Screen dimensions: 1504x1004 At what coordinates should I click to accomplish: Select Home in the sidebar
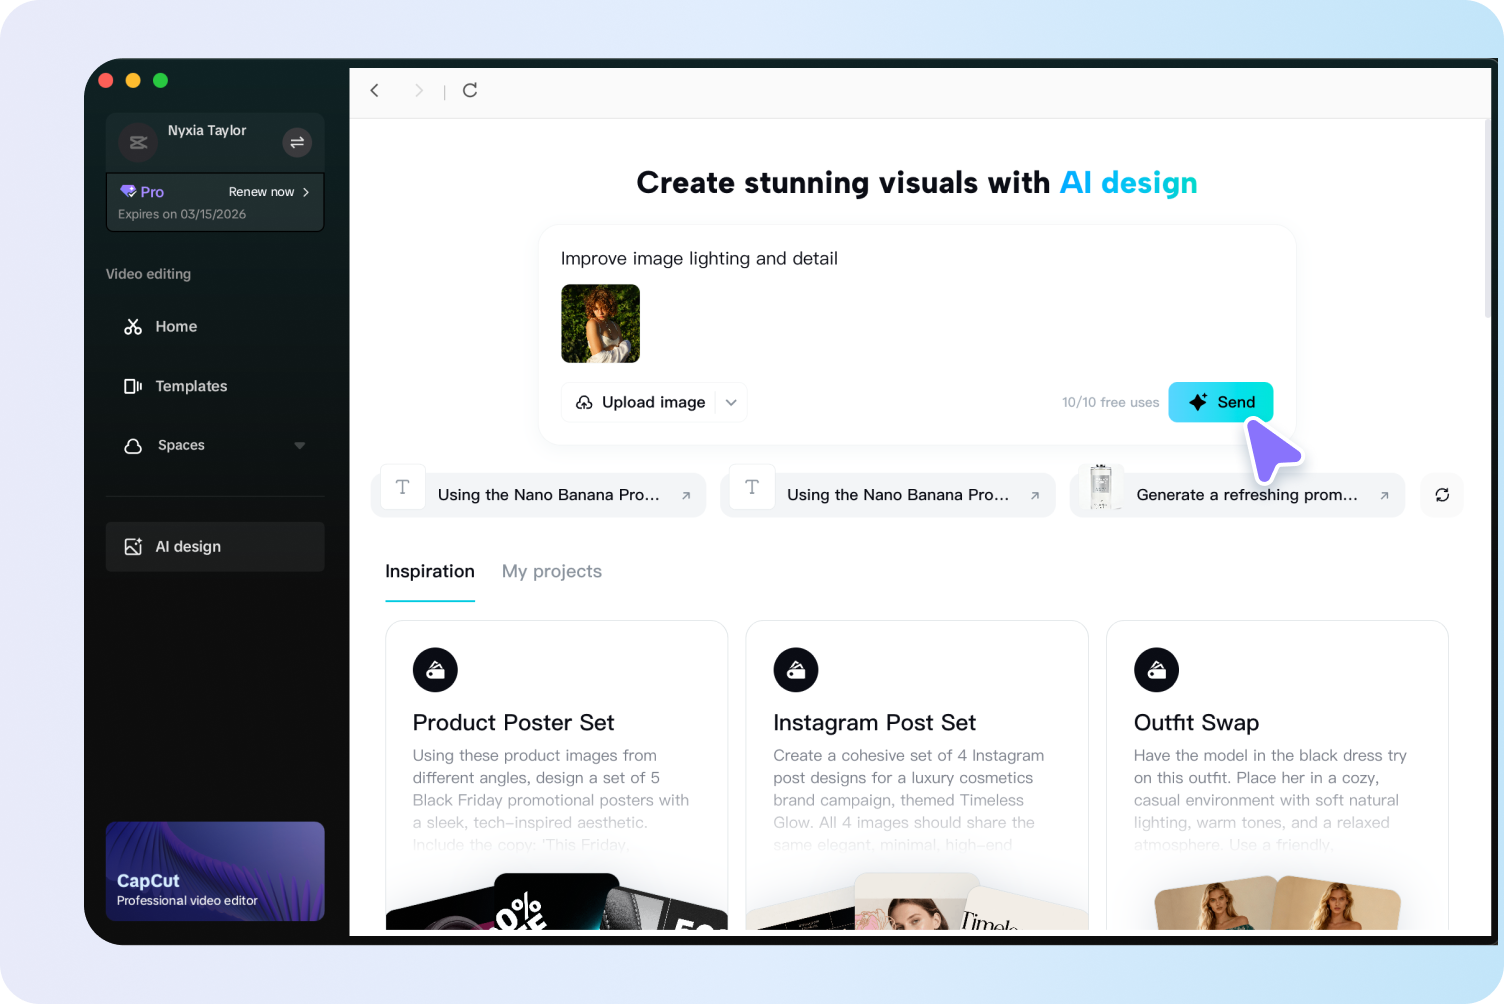[176, 326]
